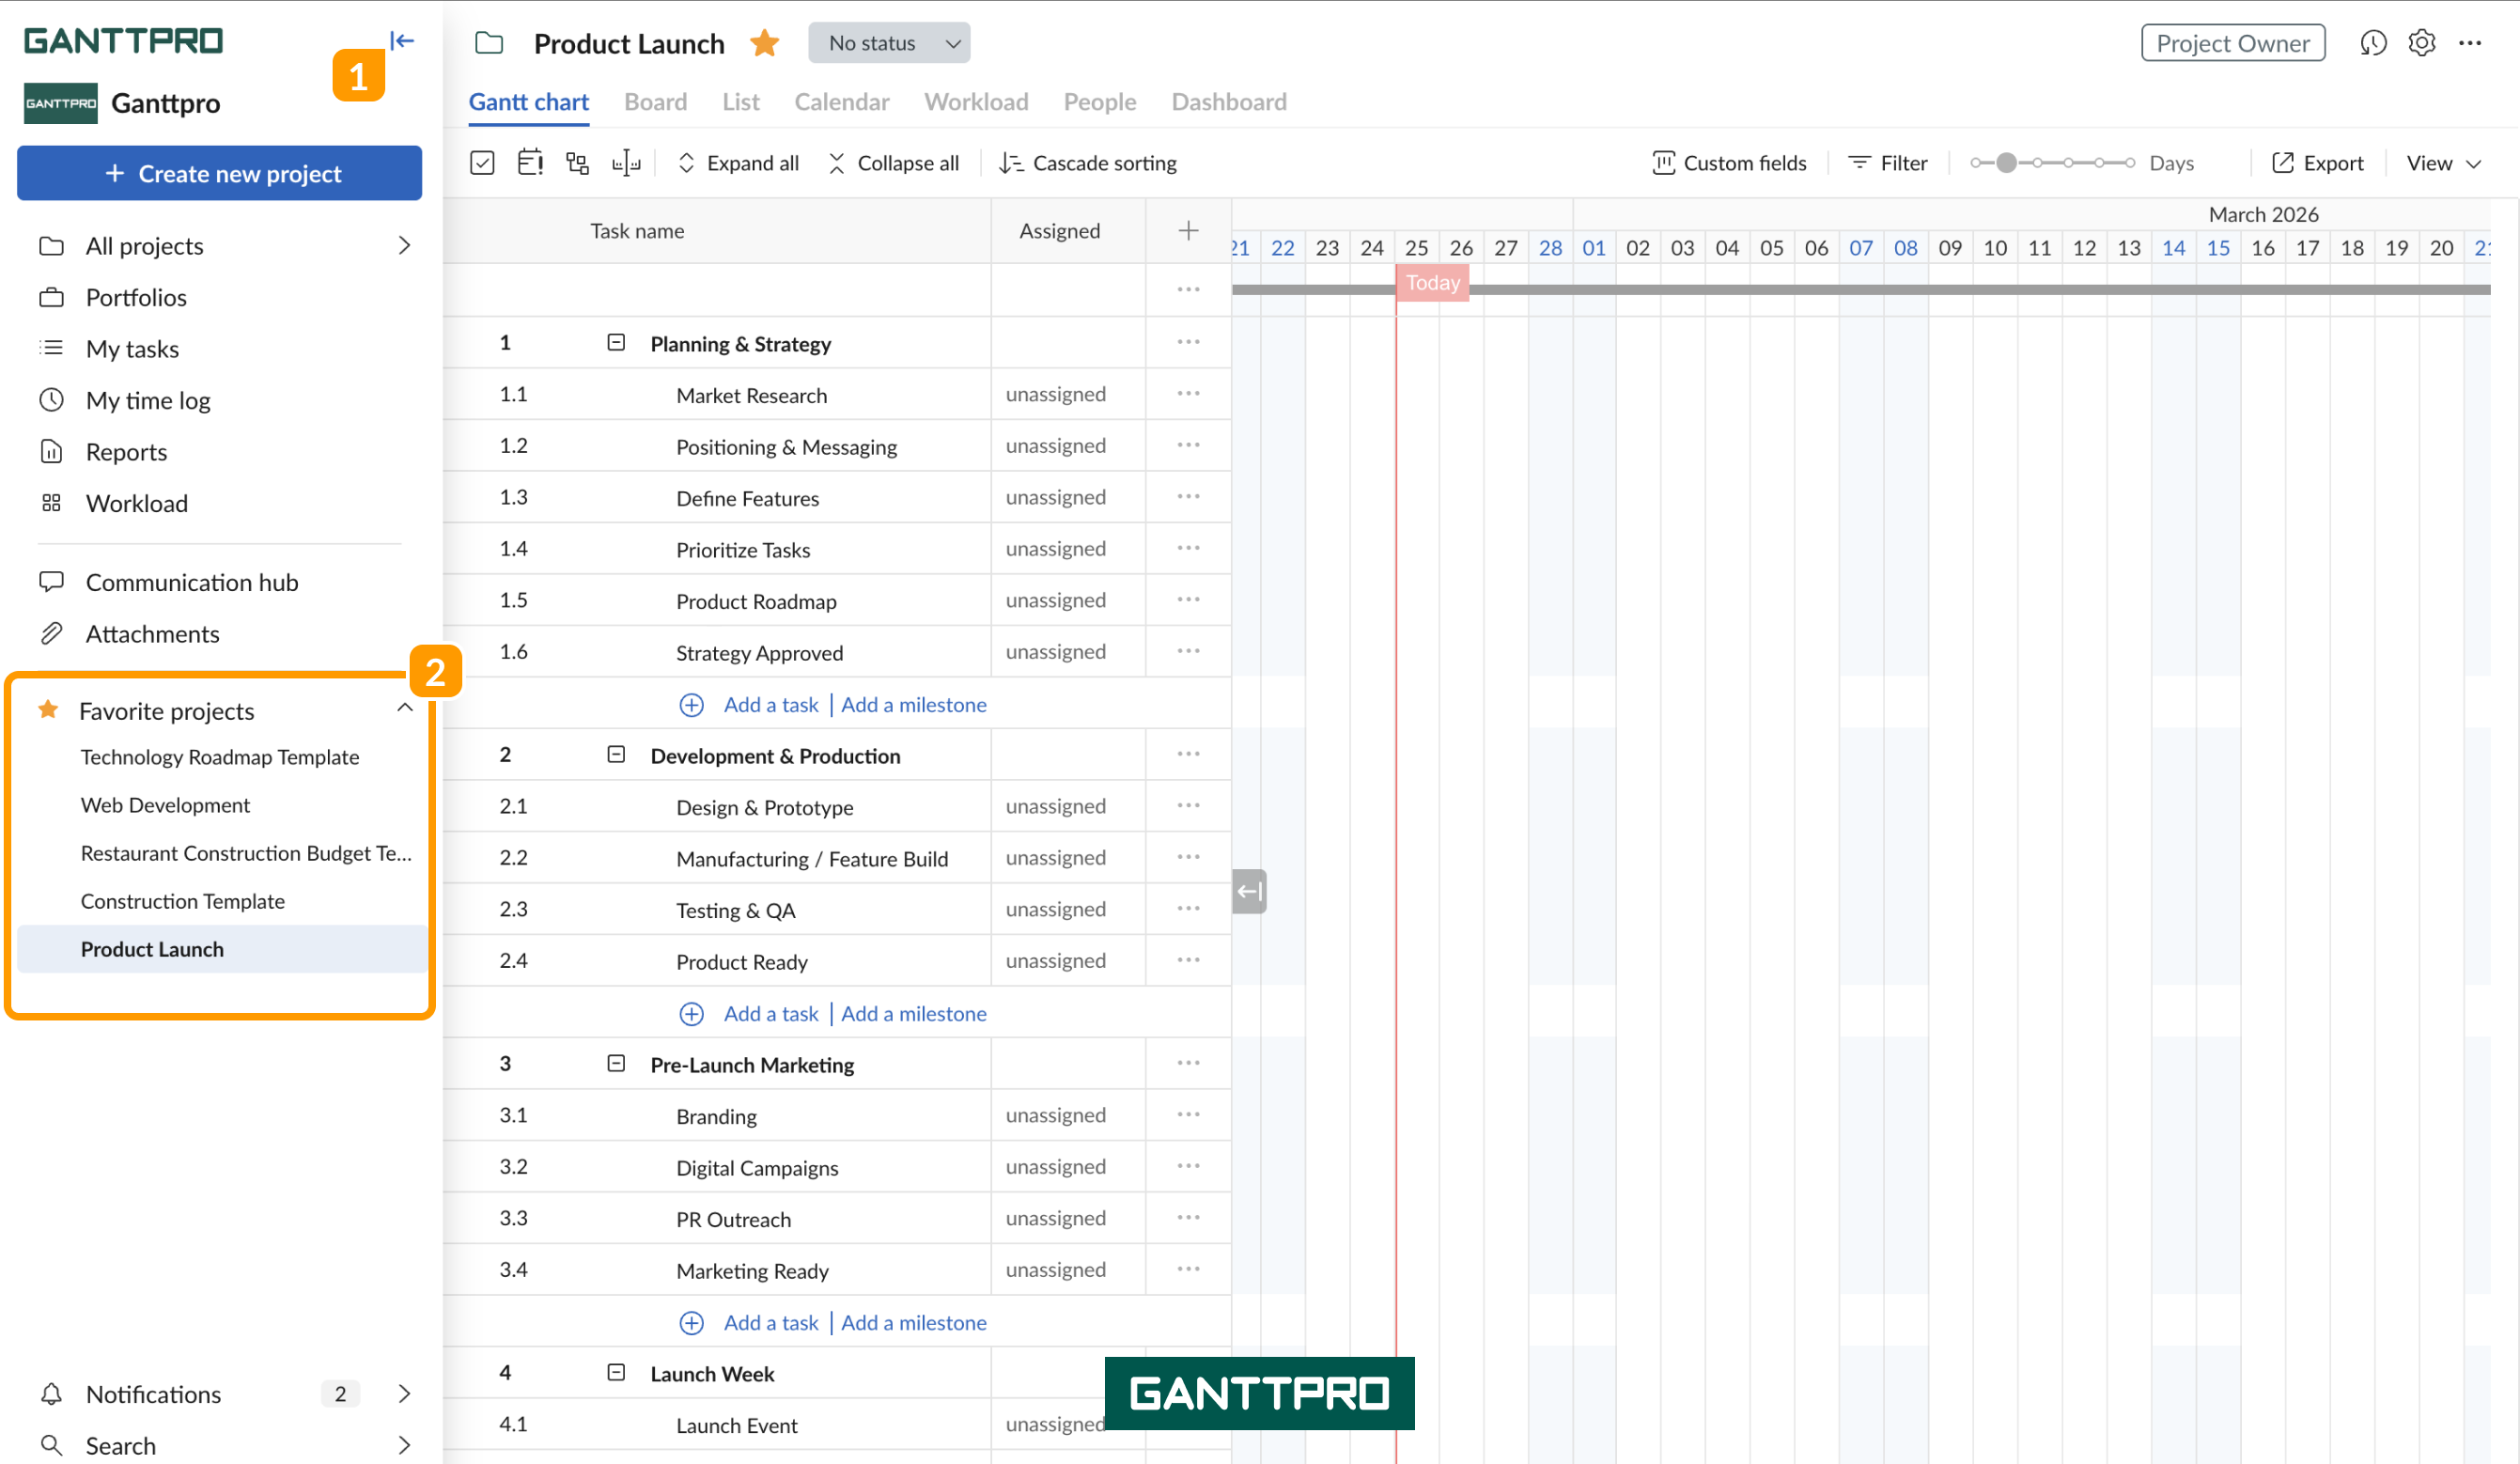The width and height of the screenshot is (2520, 1464).
Task: Hide the task grid with the arrow handle
Action: coord(1248,891)
